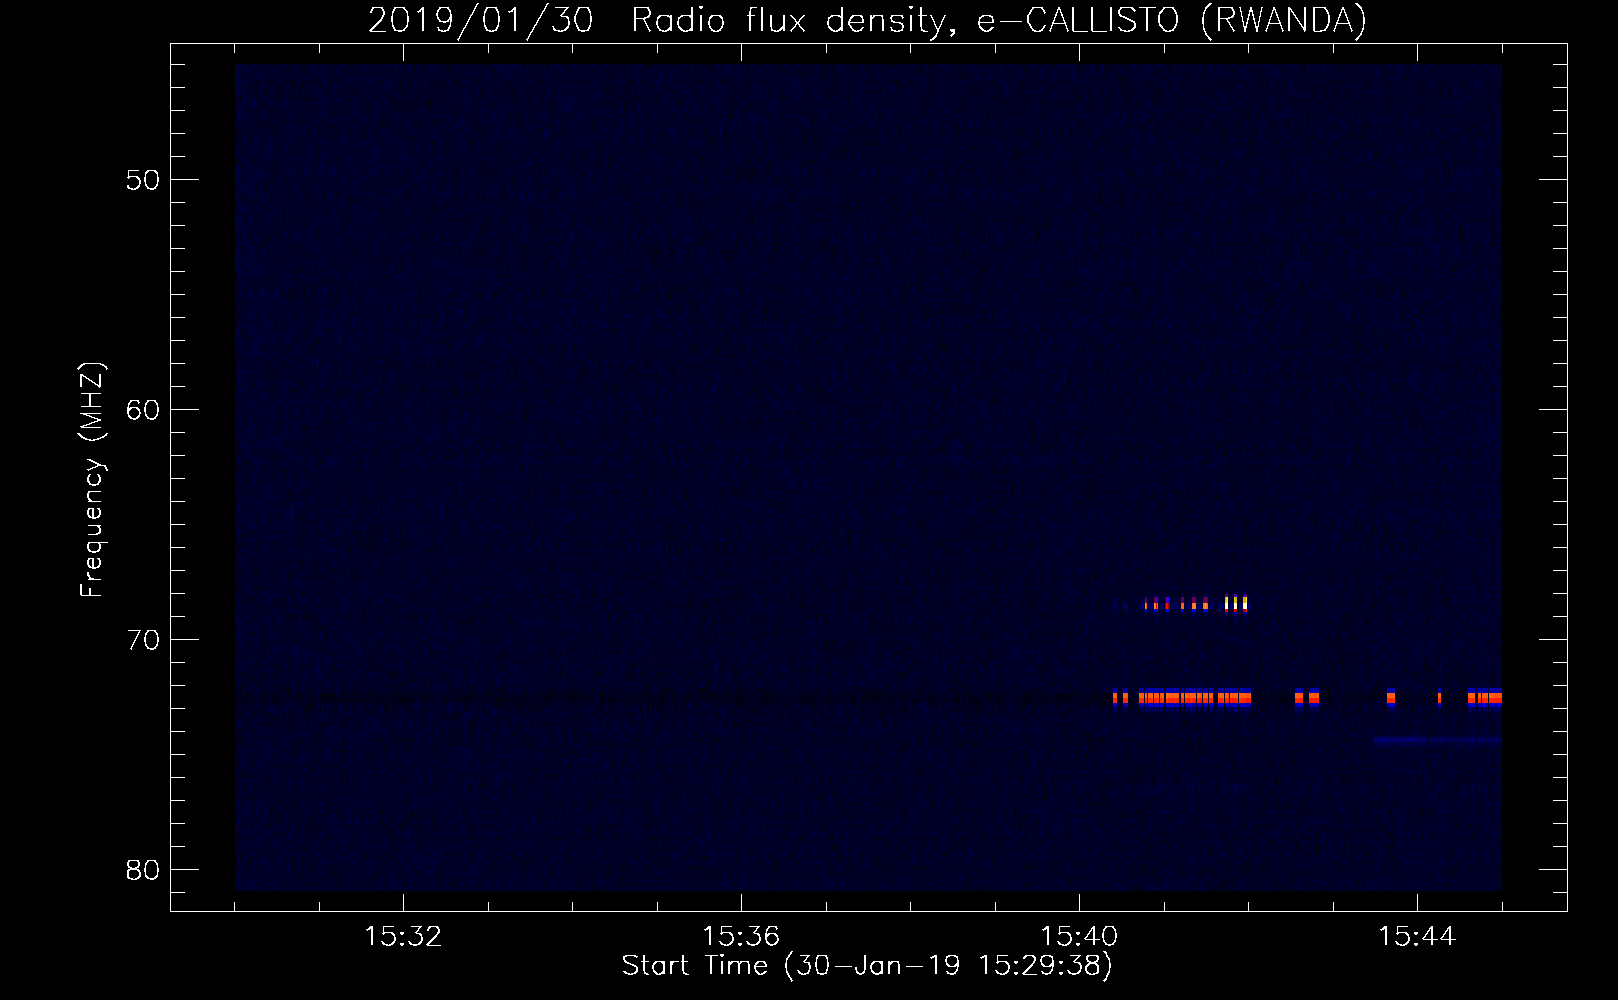Click the 80 frequency tick label

[143, 870]
